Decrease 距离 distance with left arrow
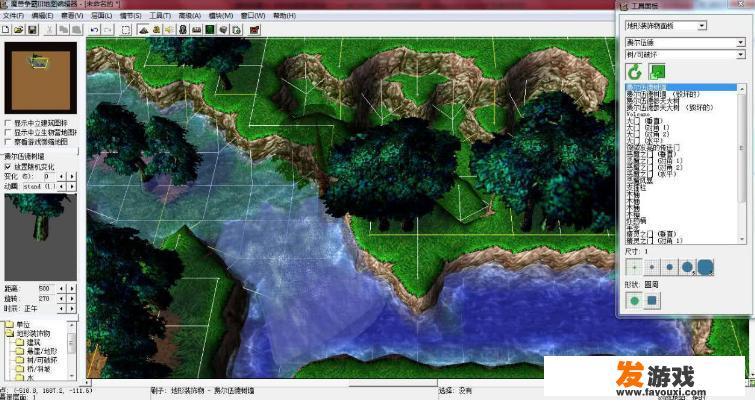Viewport: 755px width, 406px height. (x=62, y=288)
